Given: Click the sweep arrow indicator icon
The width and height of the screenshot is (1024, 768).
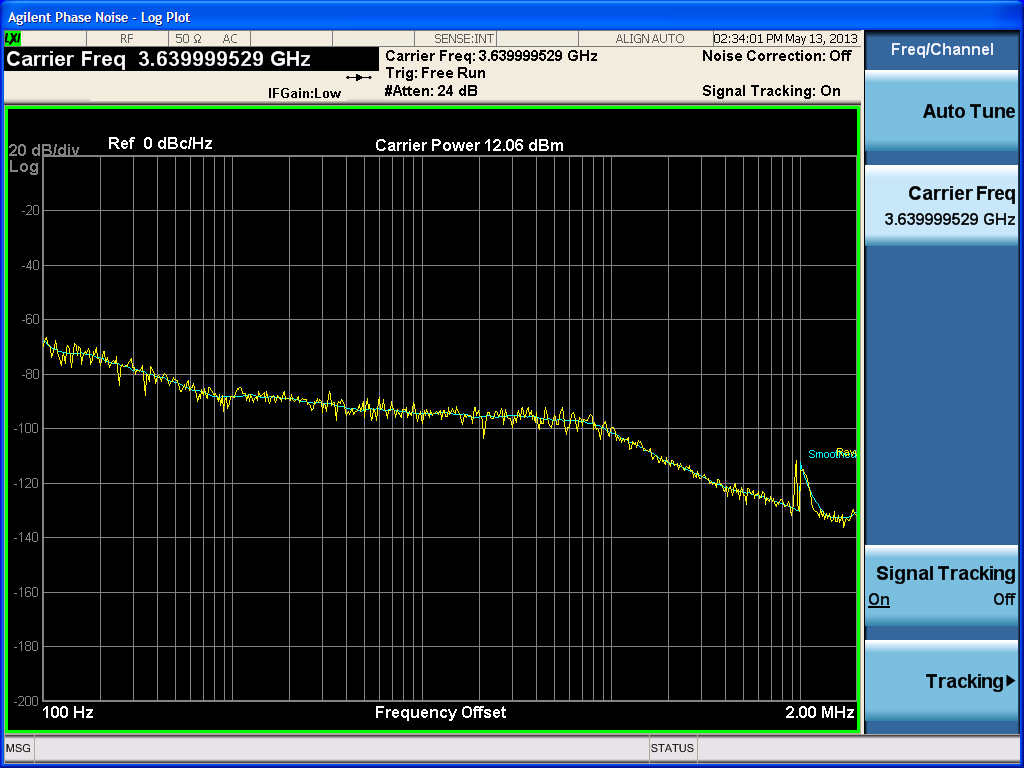Looking at the screenshot, I should click(359, 78).
